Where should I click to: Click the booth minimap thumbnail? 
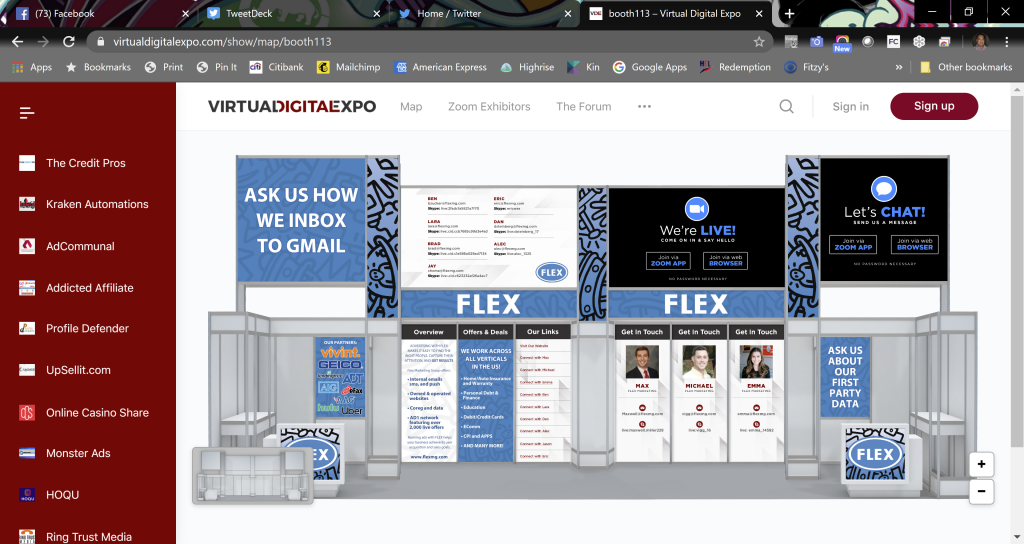(x=253, y=475)
